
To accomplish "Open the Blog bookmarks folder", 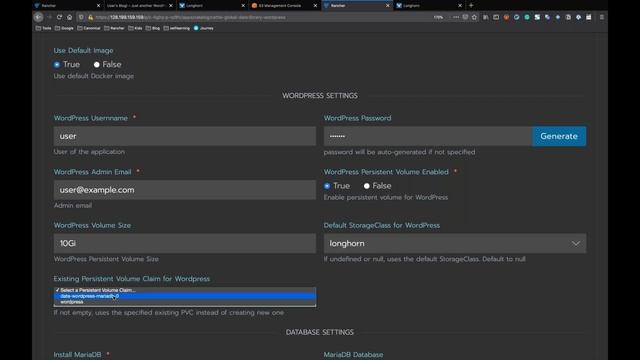I will (153, 28).
